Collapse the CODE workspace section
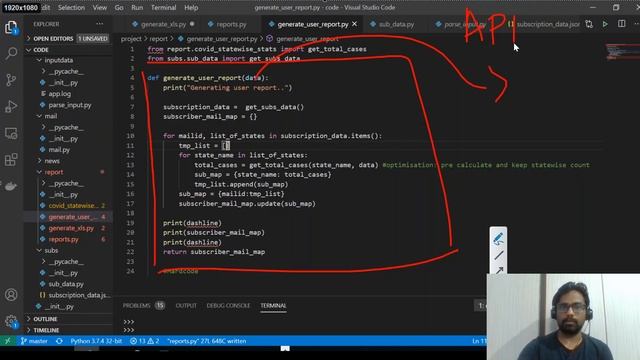The width and height of the screenshot is (640, 360). tap(68, 50)
